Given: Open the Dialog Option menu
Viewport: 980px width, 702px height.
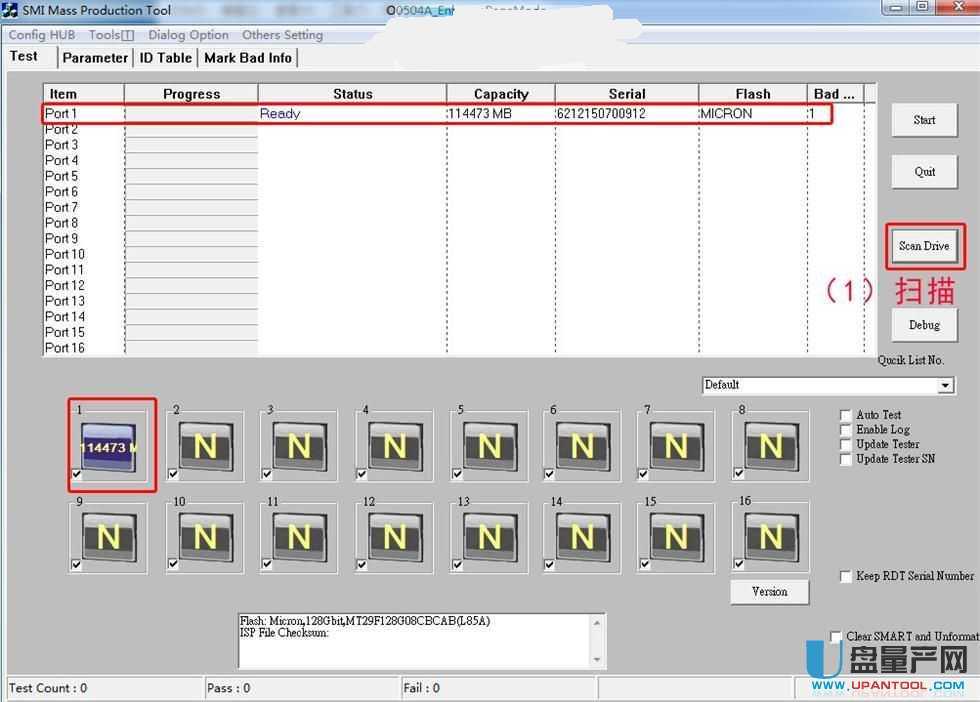Looking at the screenshot, I should point(188,35).
